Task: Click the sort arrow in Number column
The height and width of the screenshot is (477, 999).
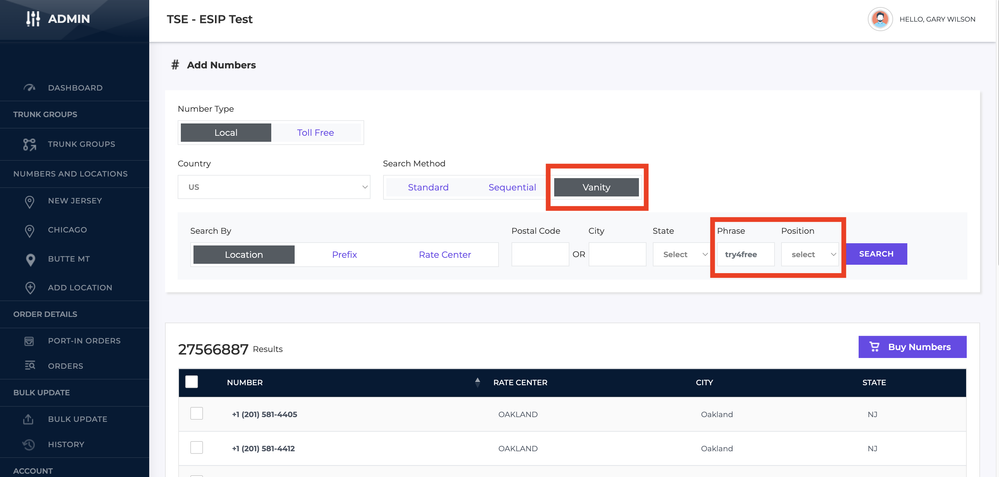Action: tap(477, 382)
